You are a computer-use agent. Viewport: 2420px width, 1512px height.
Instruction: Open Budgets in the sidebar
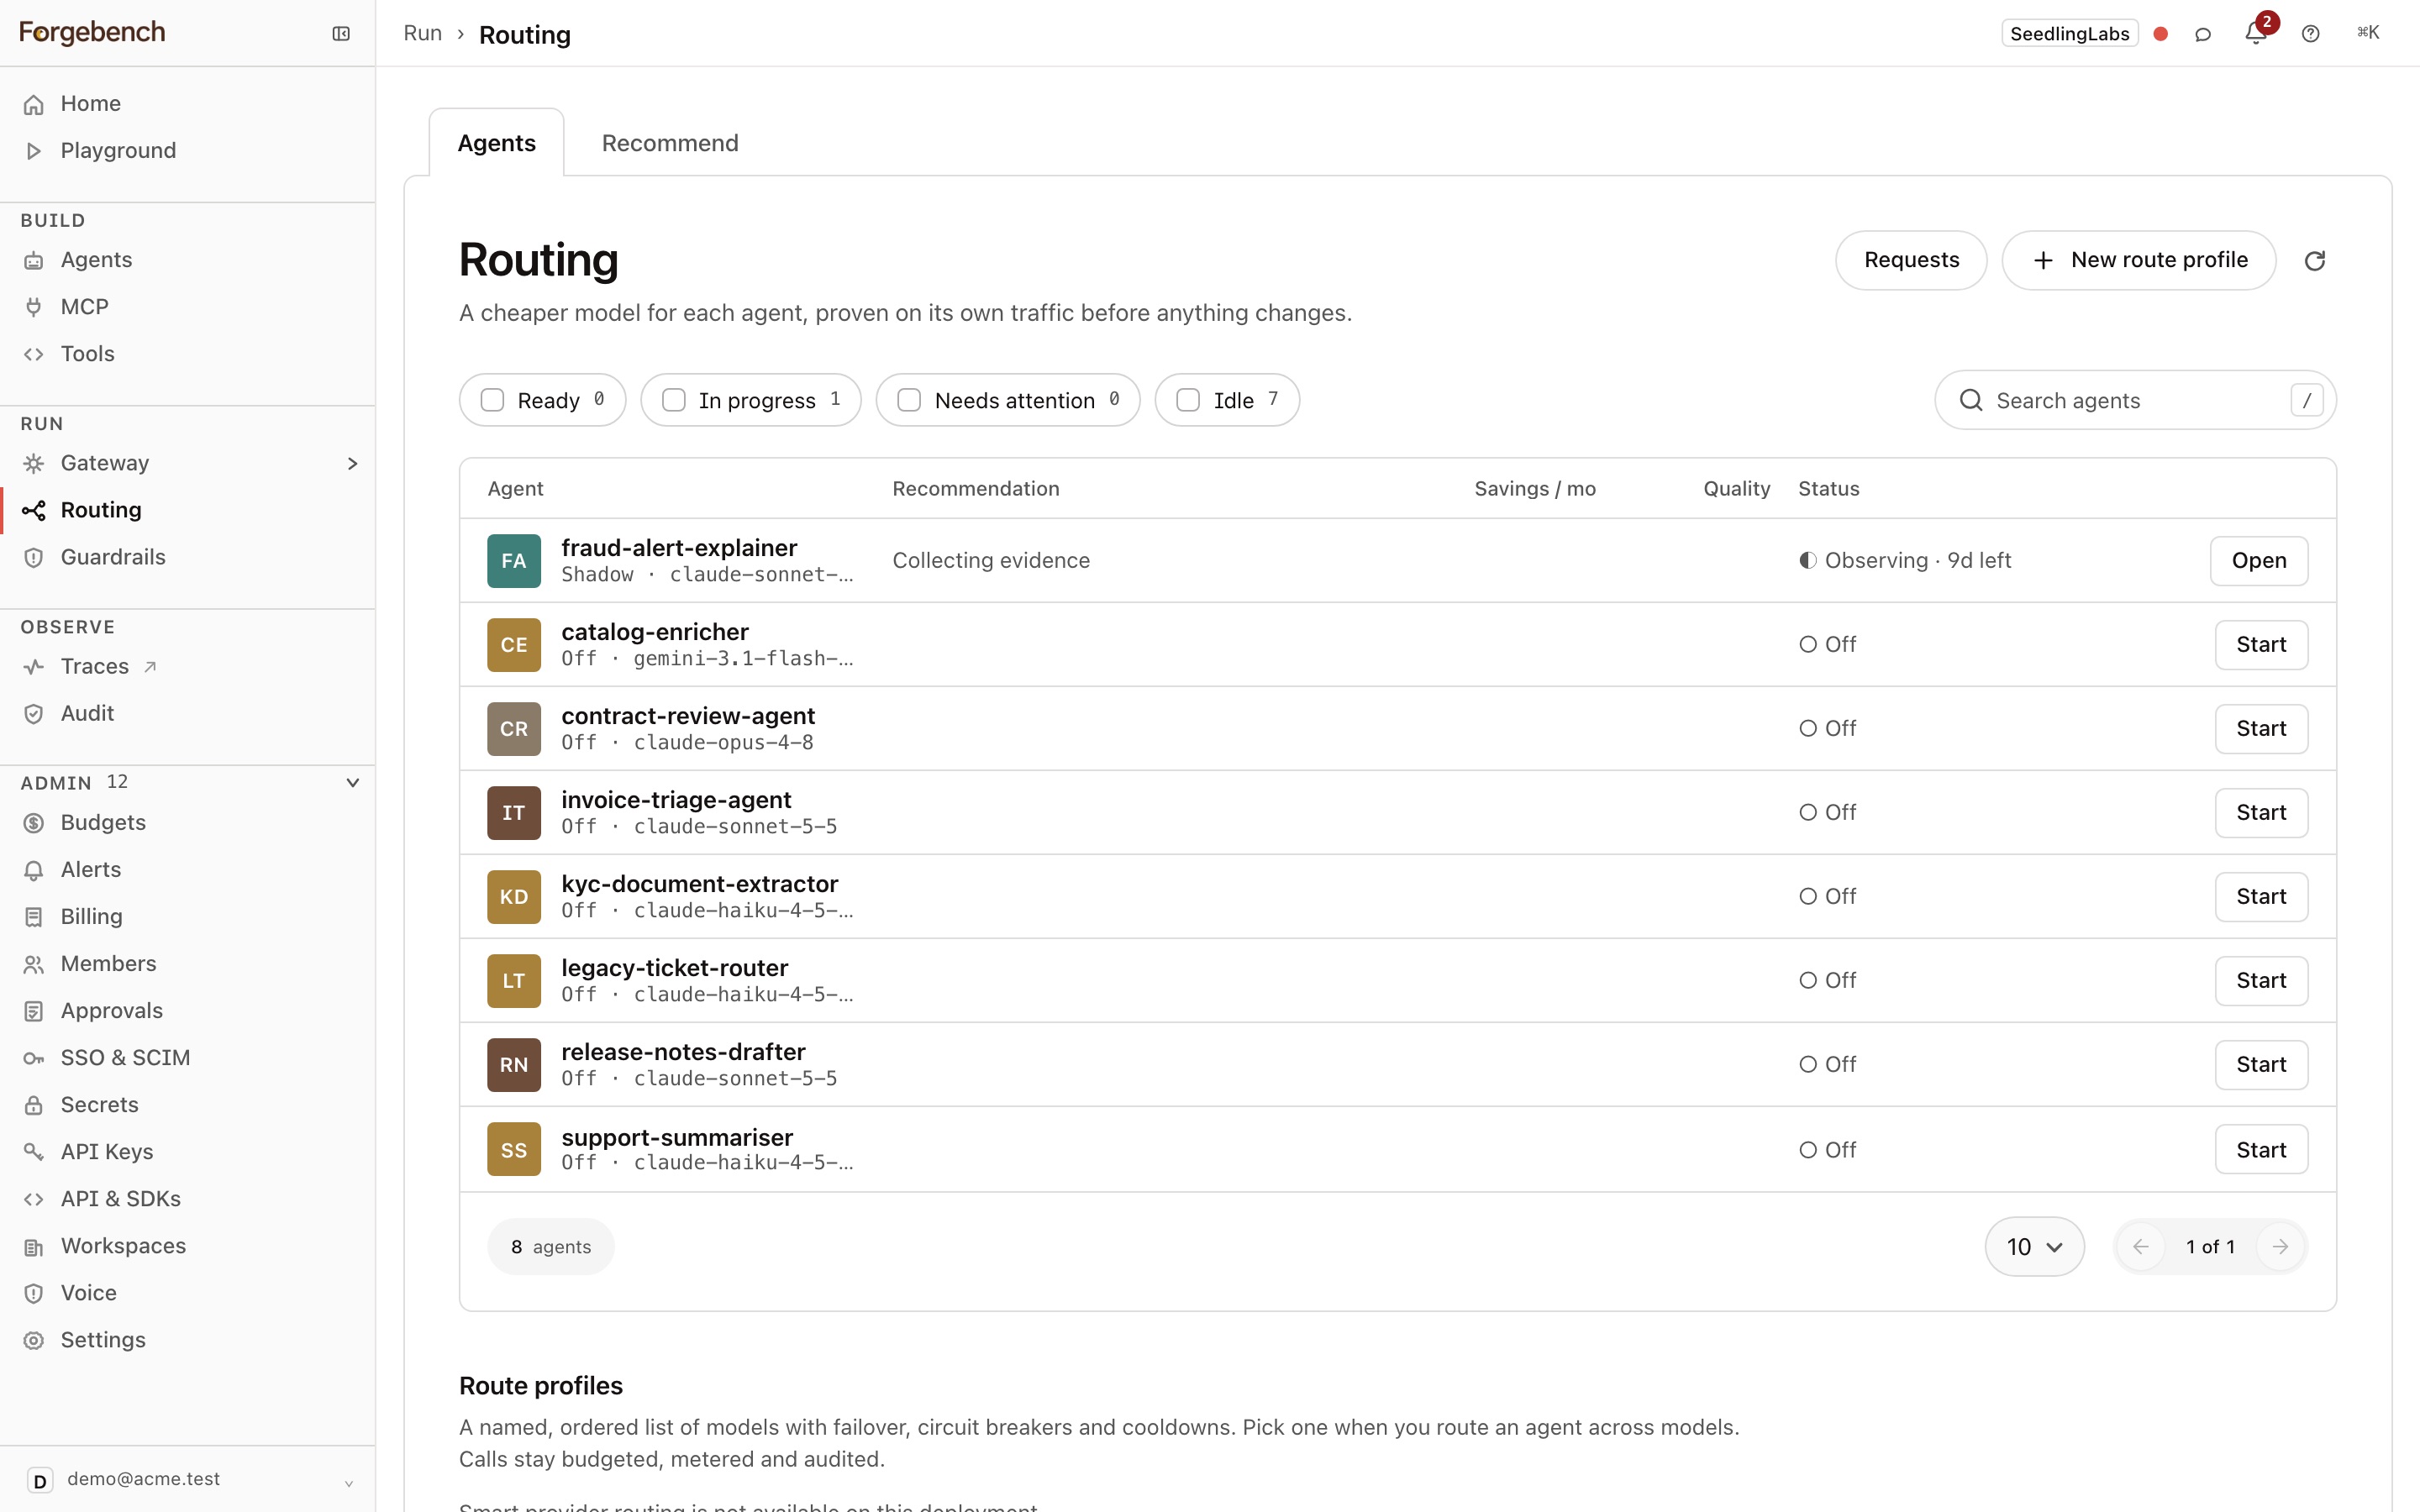click(188, 823)
